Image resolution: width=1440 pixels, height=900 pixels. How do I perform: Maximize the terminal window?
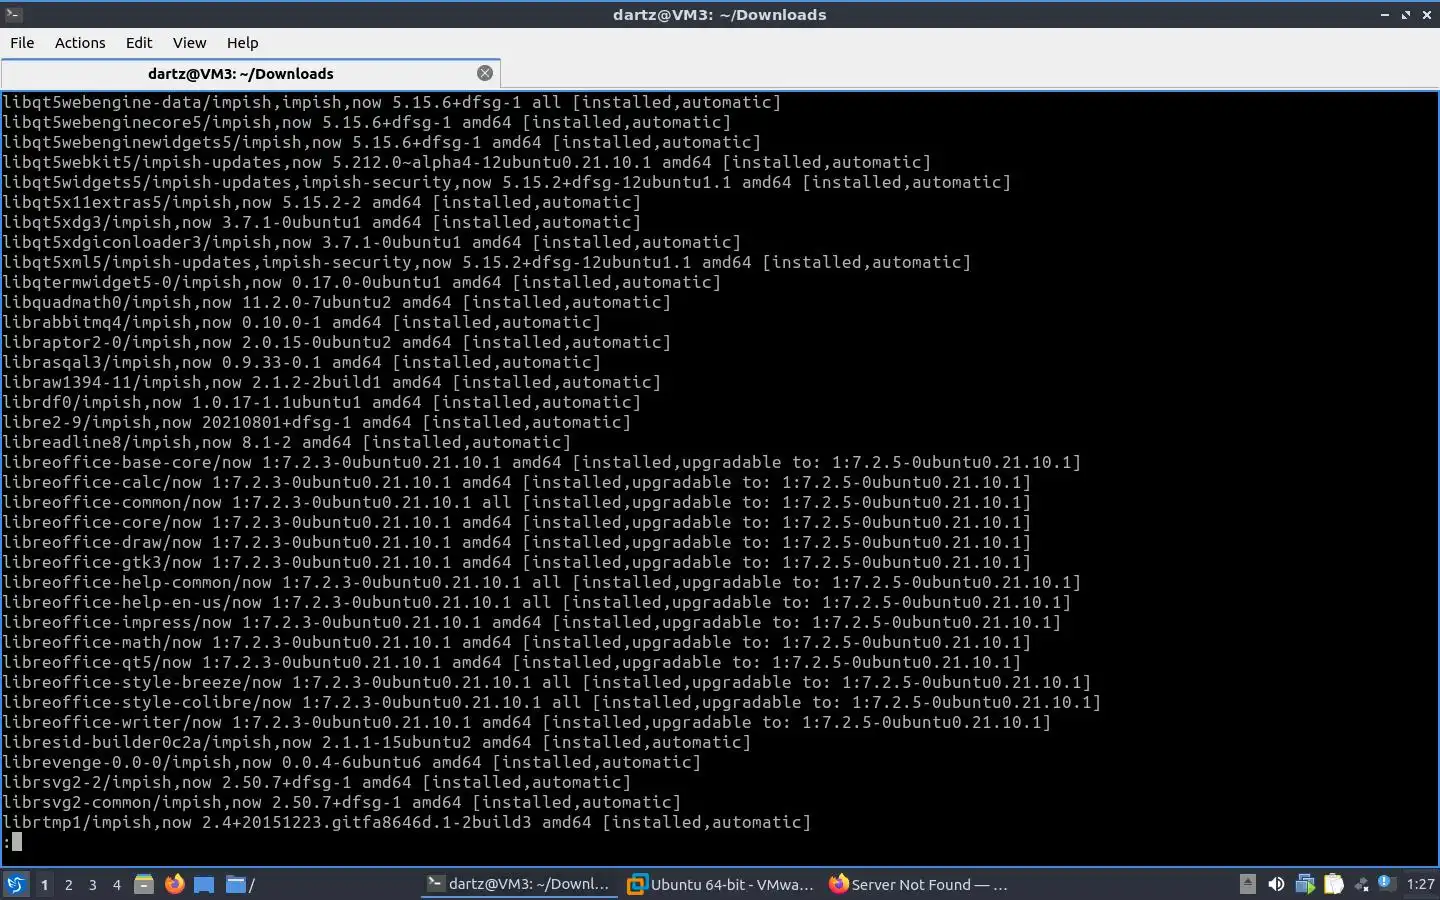[x=1406, y=15]
